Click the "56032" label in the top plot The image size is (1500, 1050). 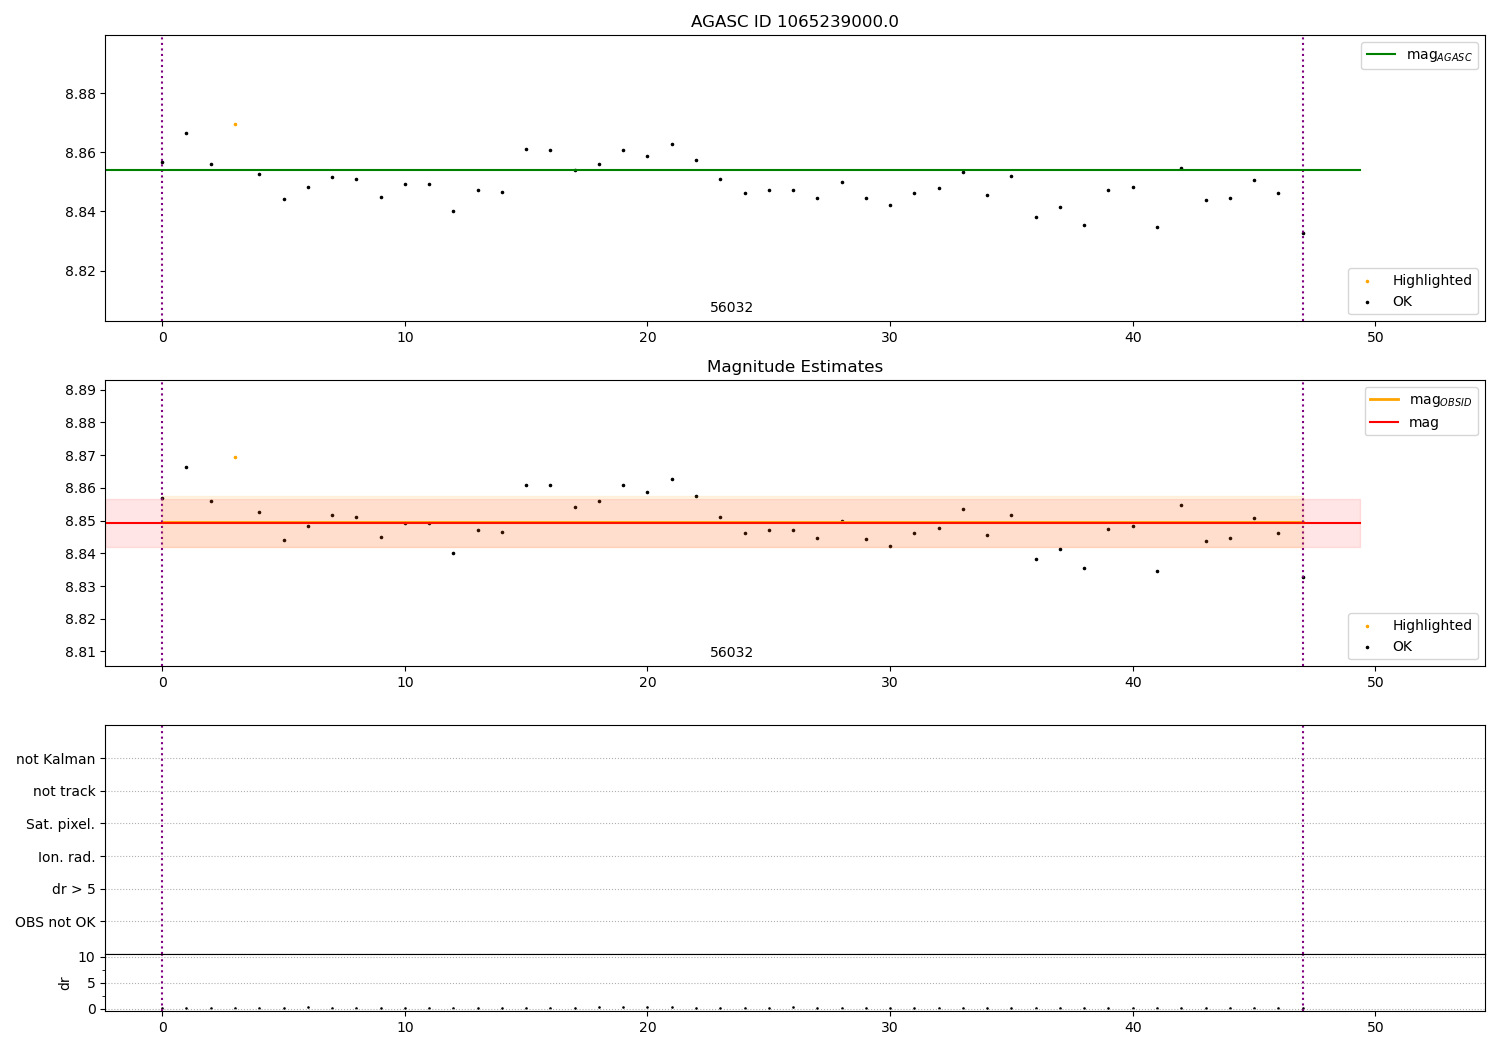[x=731, y=308]
